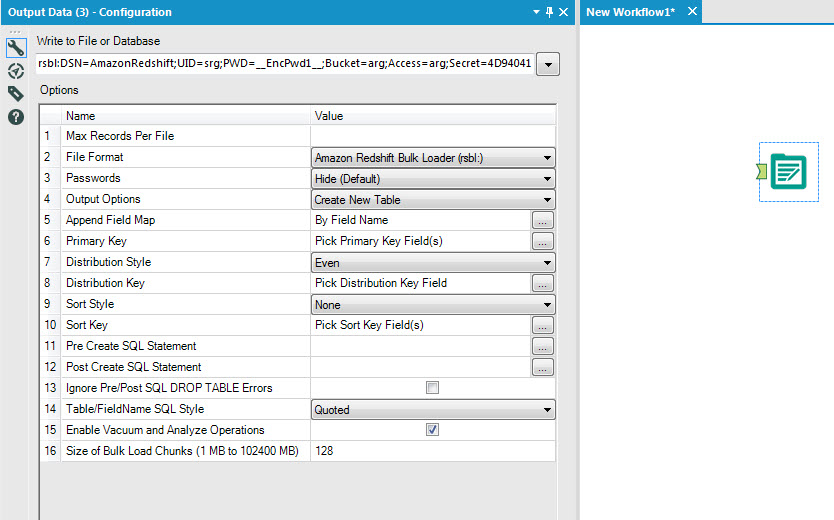Viewport: 834px width, 520px height.
Task: Click the ellipsis button for Sort Key
Action: 543,325
